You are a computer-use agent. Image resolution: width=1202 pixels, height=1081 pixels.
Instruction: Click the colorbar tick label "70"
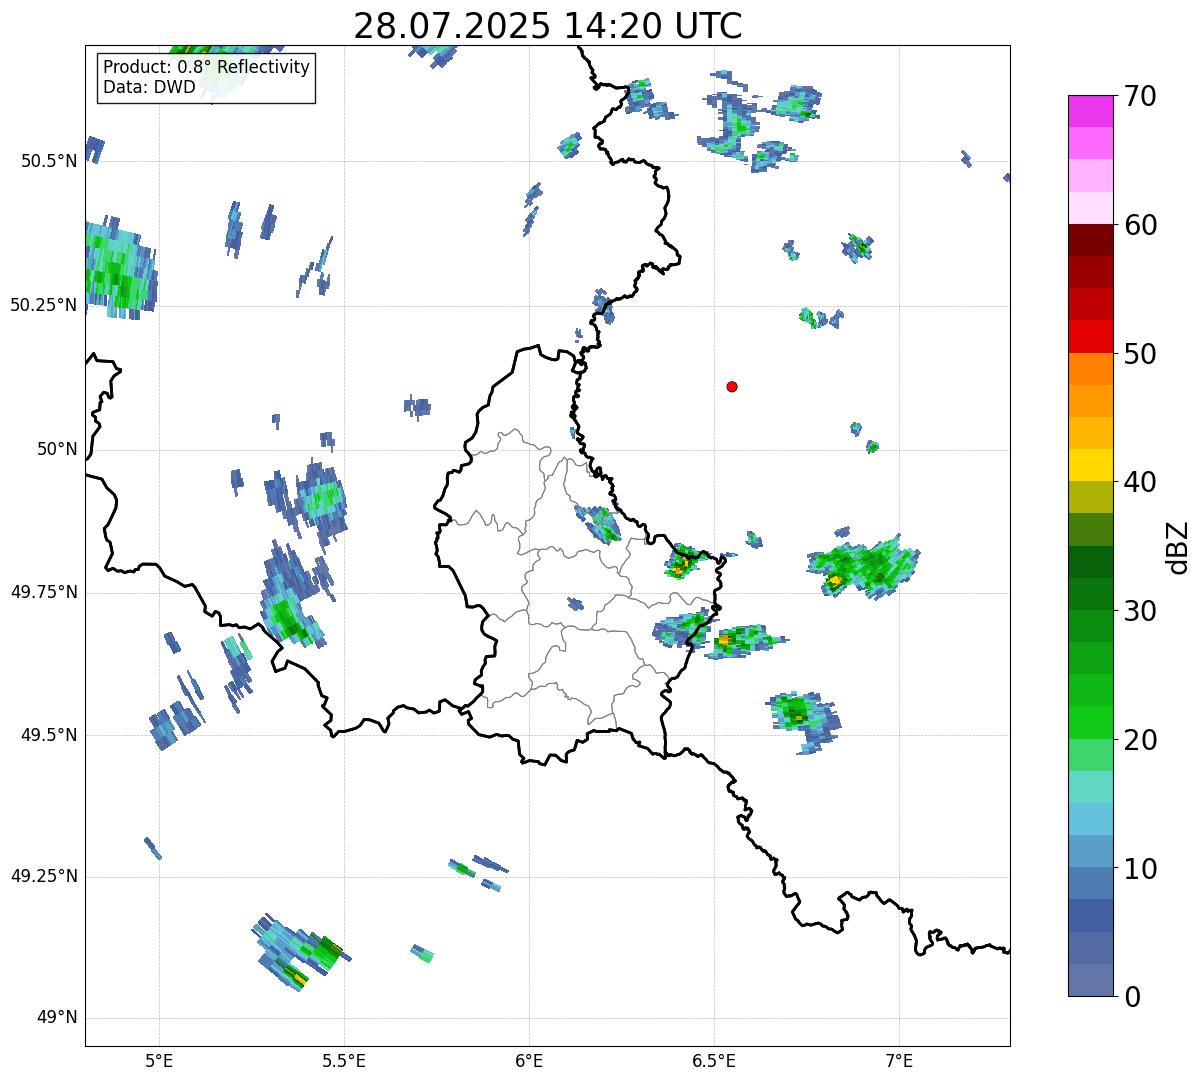[x=1139, y=96]
